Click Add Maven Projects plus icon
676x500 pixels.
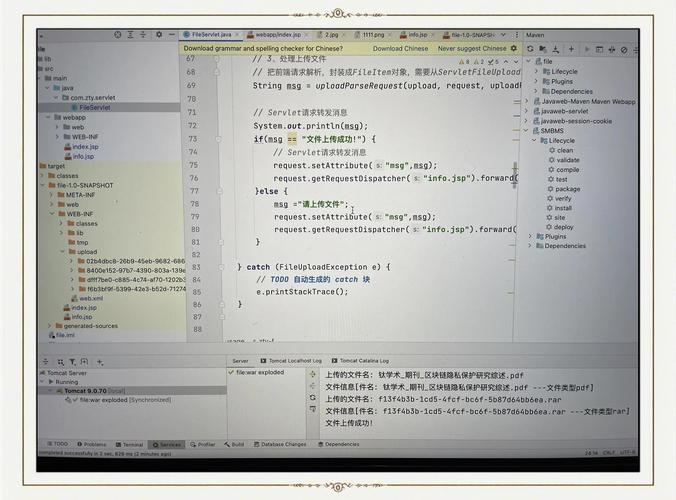pos(571,49)
